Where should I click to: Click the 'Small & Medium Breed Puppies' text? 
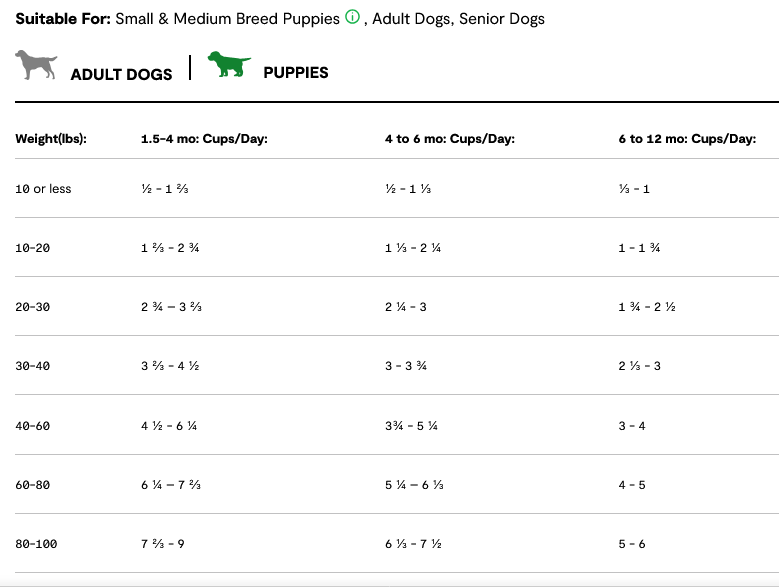[227, 19]
